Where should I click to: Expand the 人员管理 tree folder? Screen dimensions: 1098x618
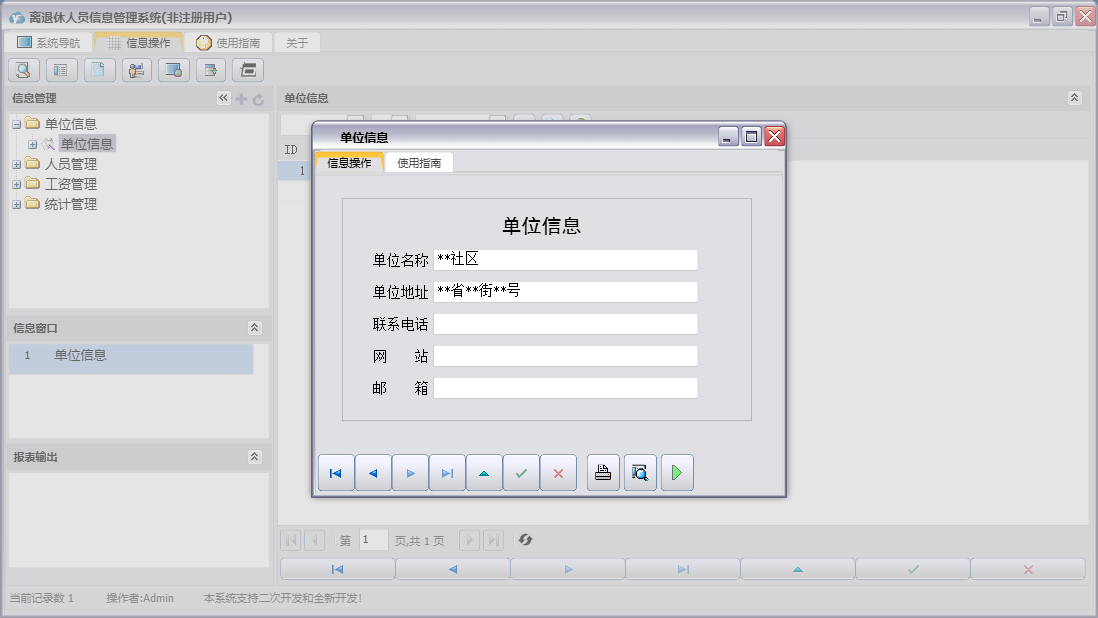coord(17,164)
